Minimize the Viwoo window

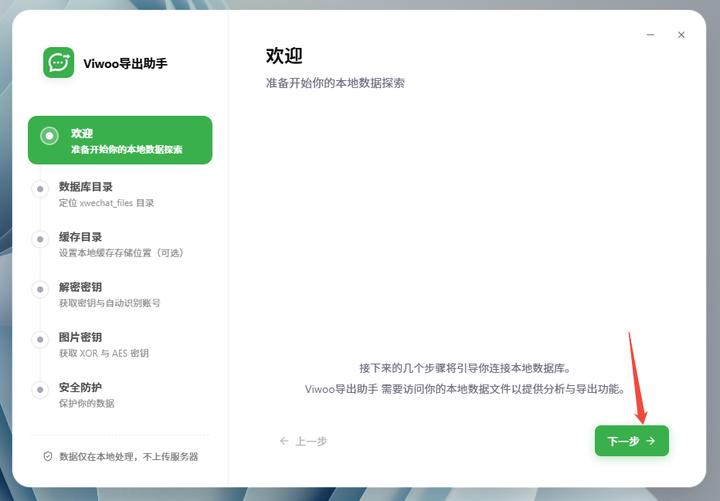coord(650,35)
